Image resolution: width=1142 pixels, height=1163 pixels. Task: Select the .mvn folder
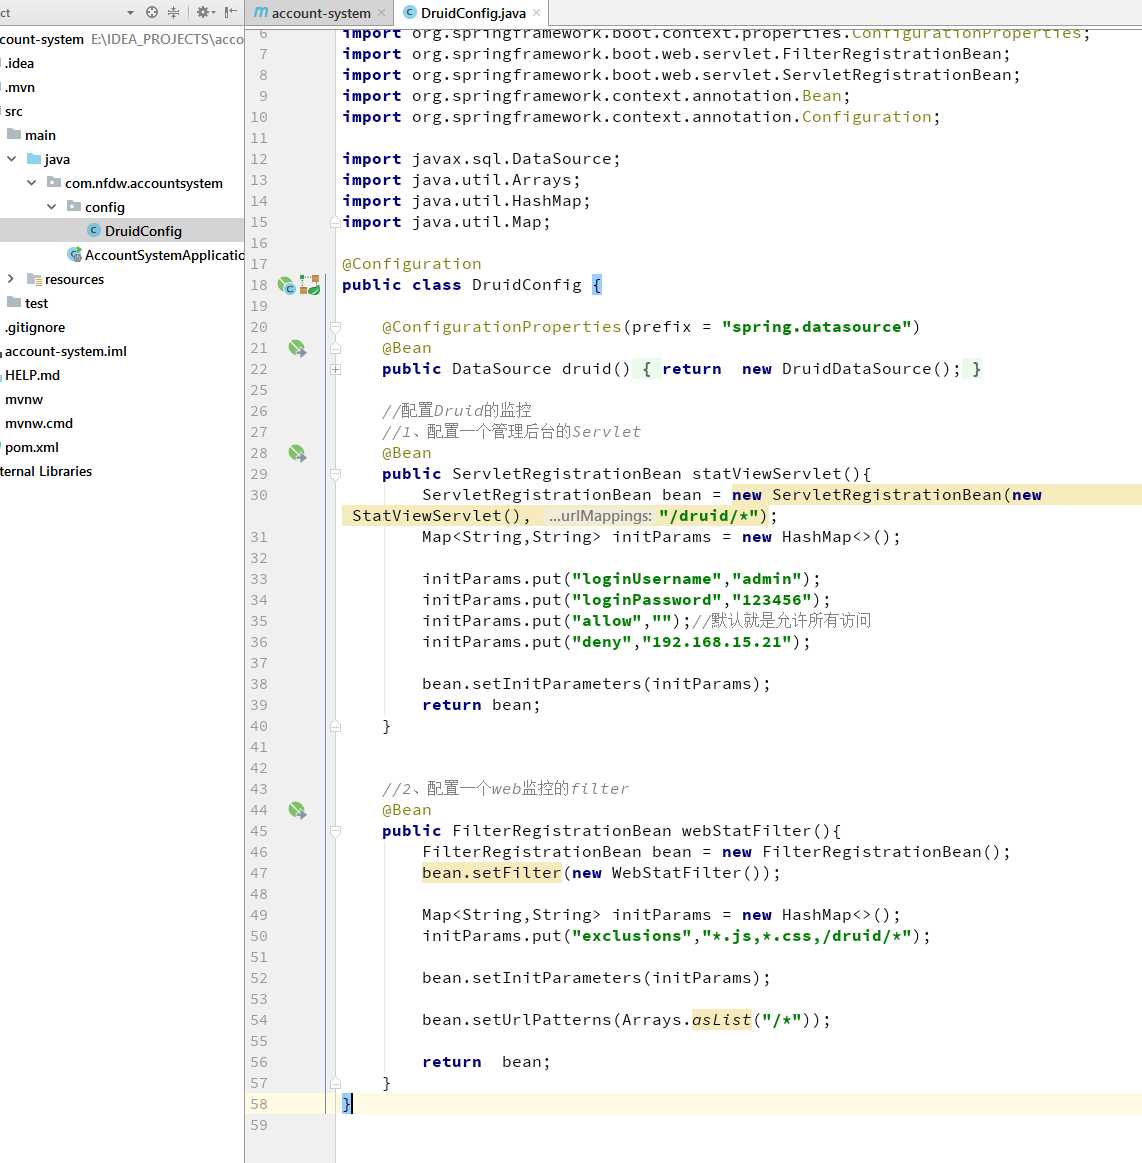(20, 88)
